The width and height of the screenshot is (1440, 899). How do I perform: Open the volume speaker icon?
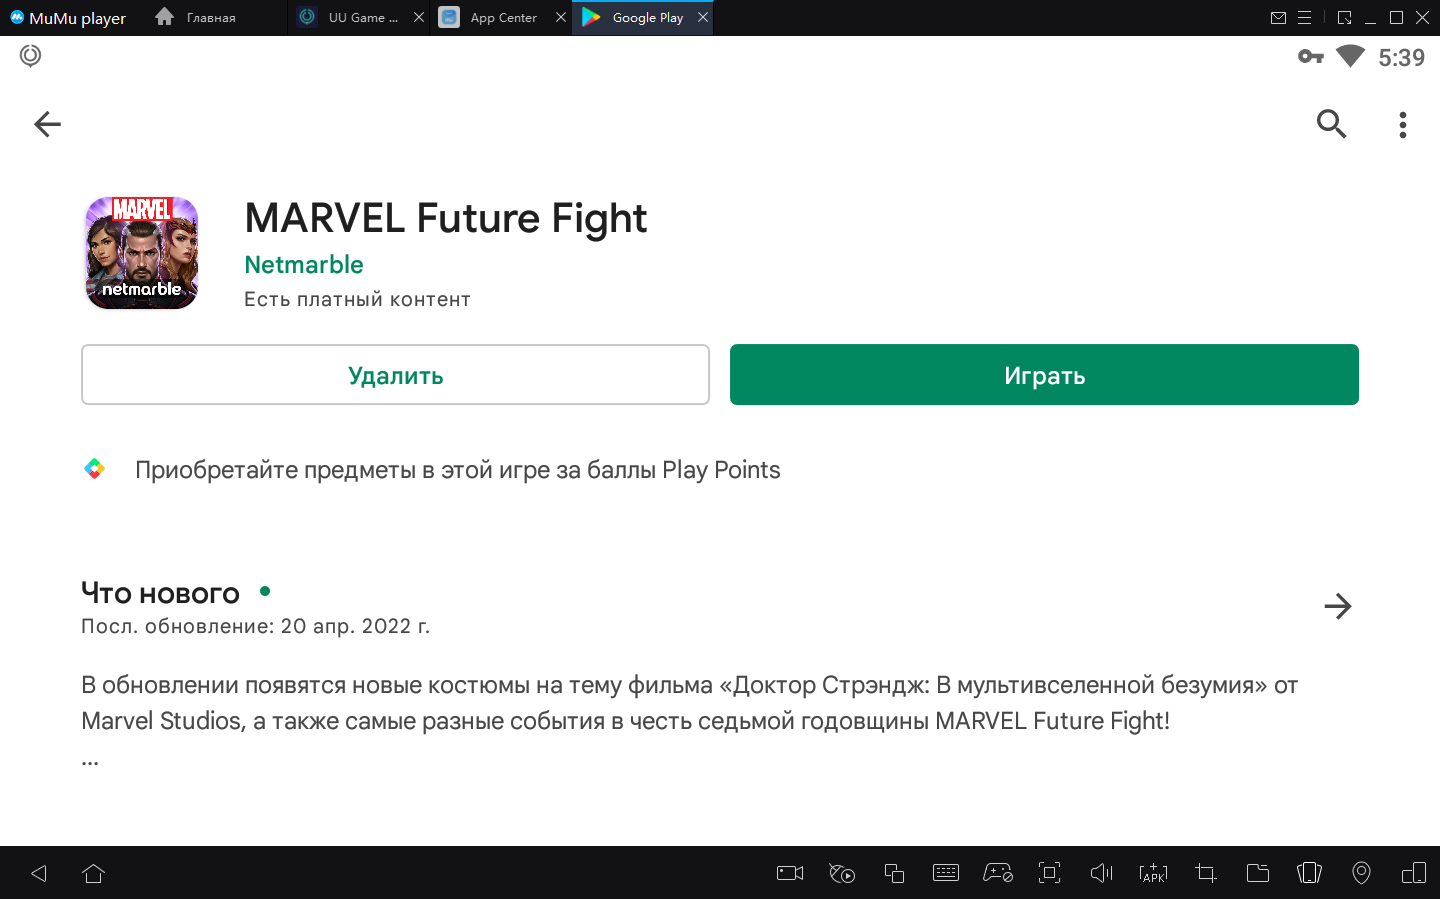coord(1101,873)
